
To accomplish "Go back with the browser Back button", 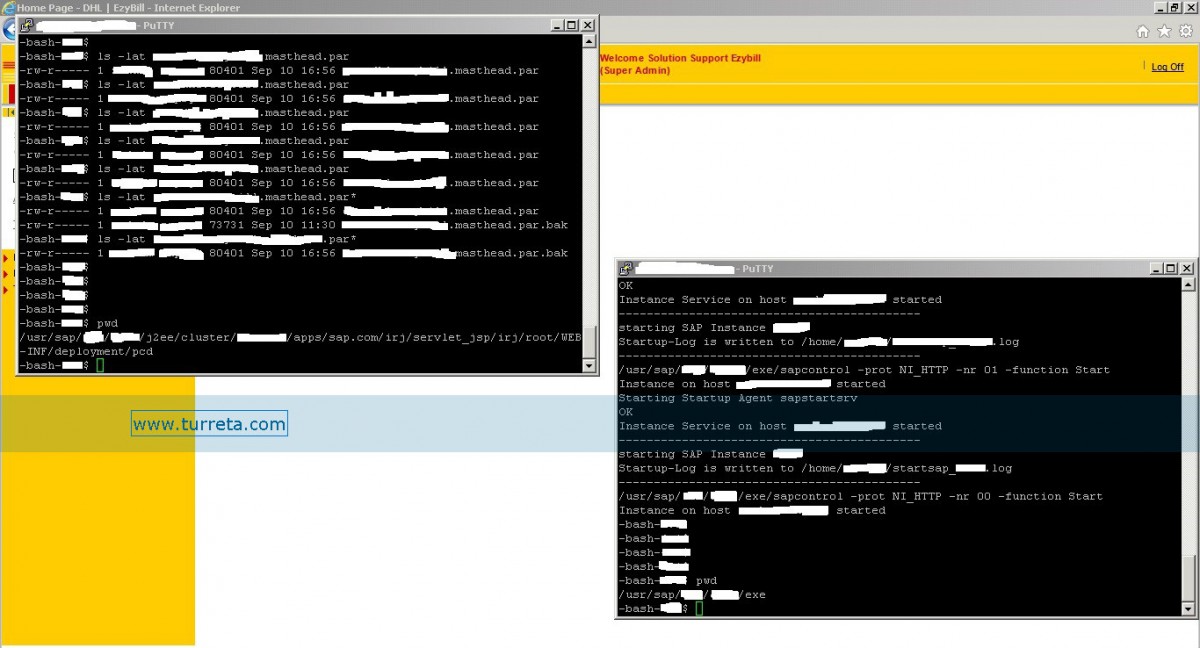I will [8, 30].
